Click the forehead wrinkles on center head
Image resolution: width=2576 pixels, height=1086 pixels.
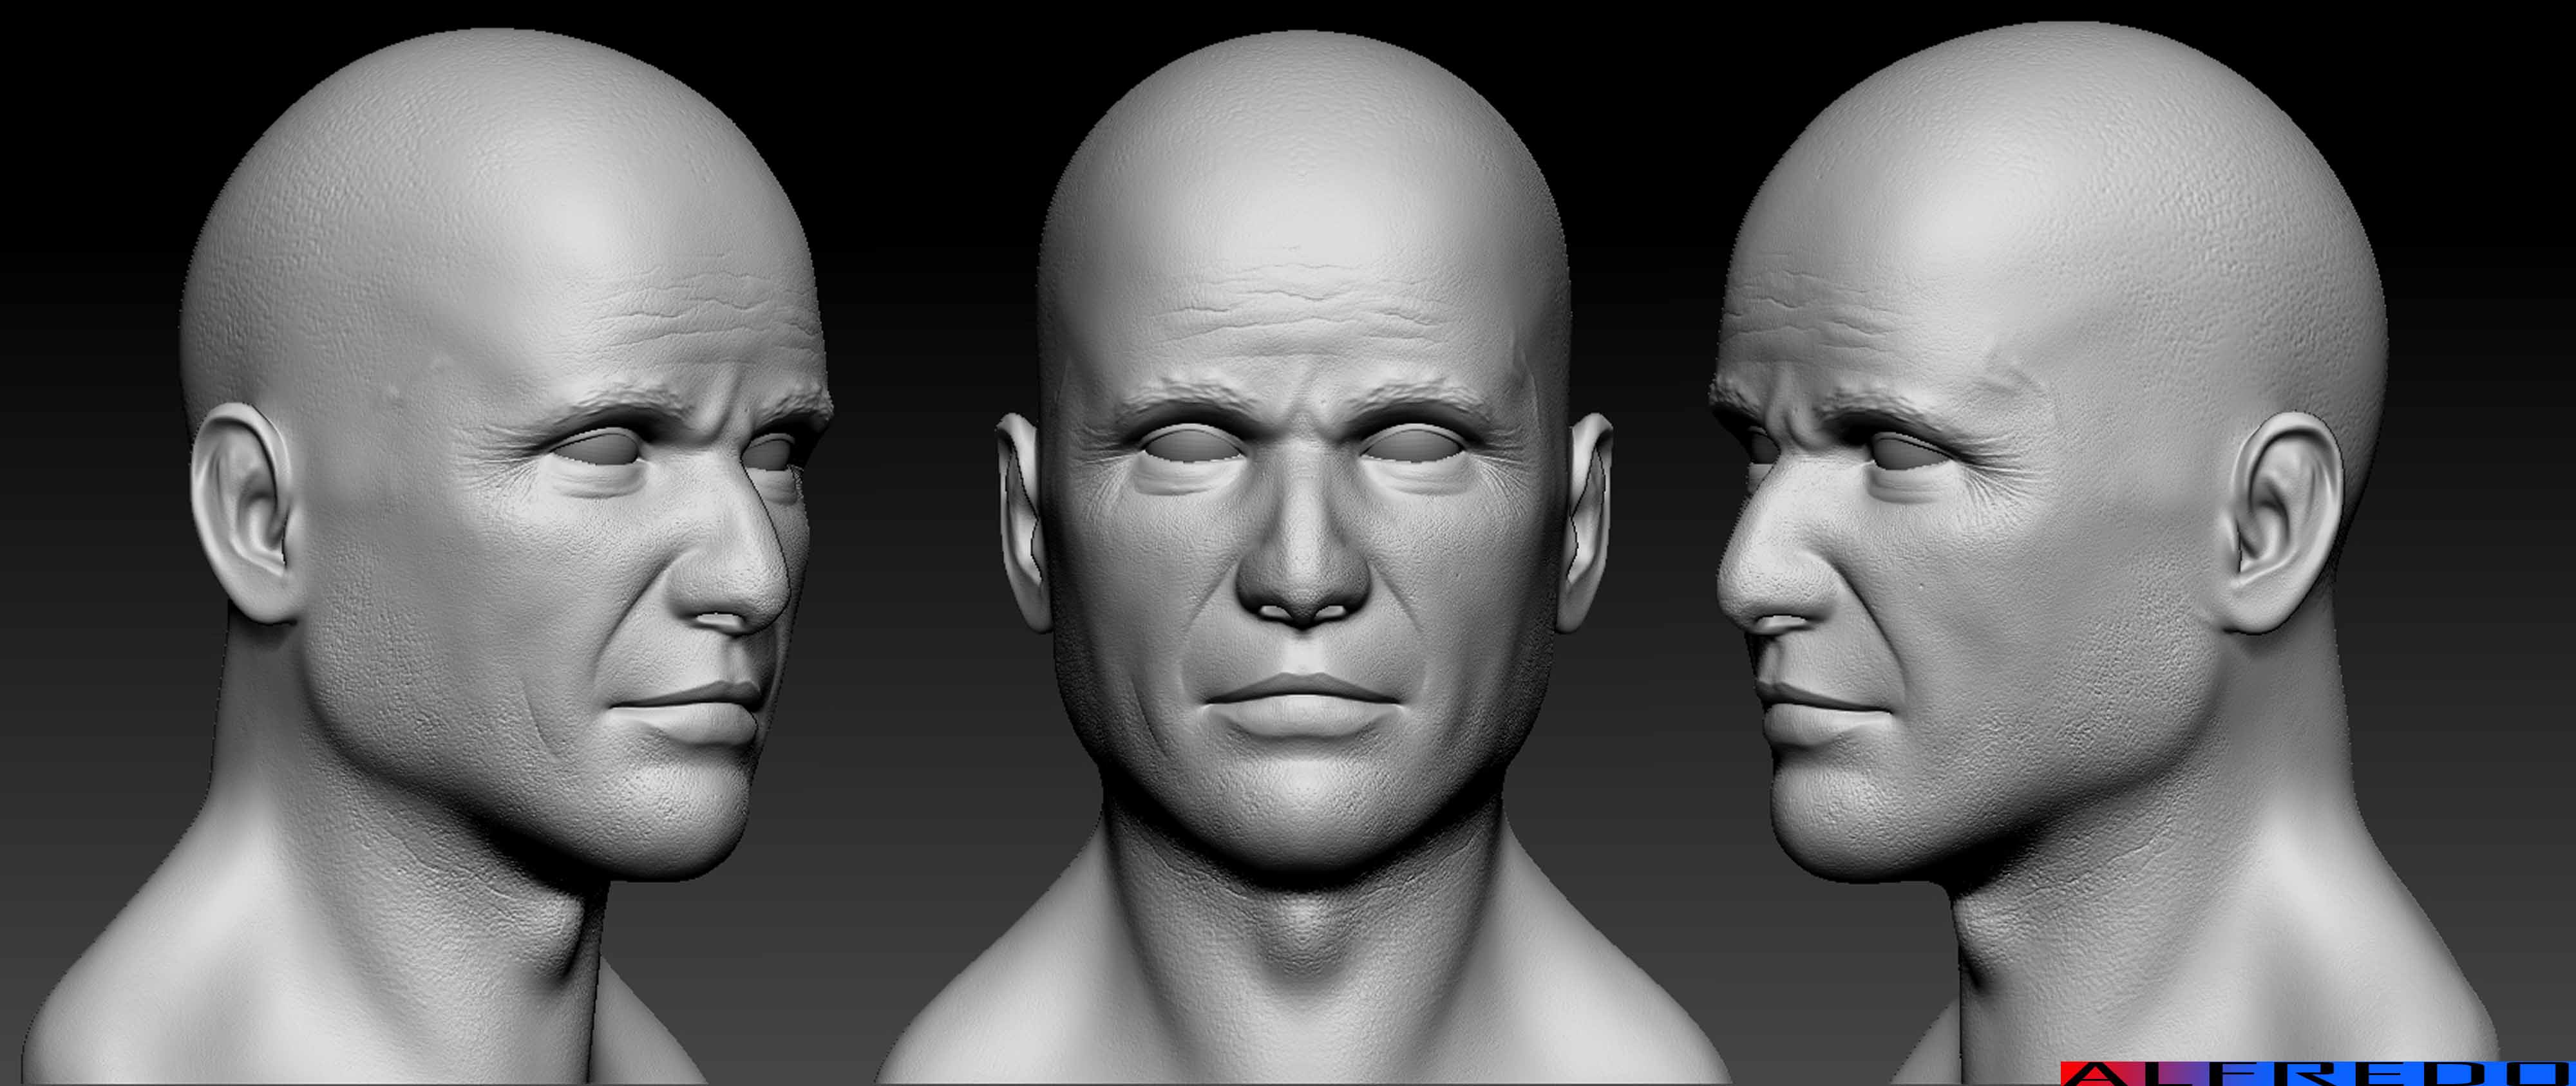pos(1302,300)
